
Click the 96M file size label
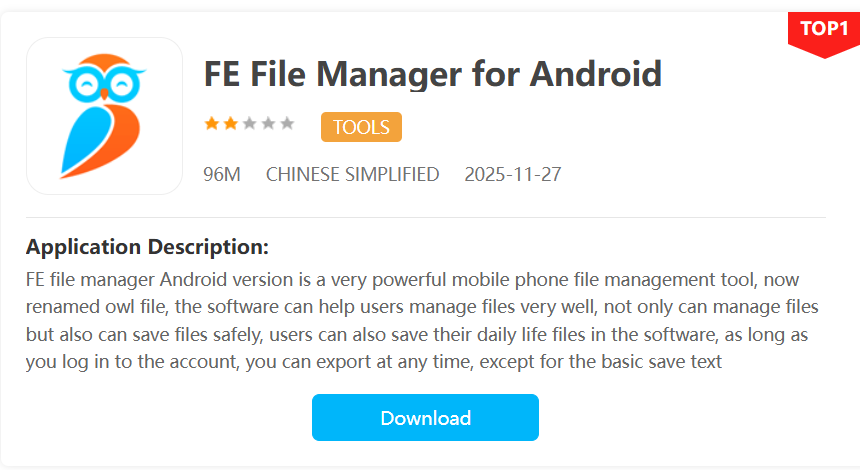221,174
